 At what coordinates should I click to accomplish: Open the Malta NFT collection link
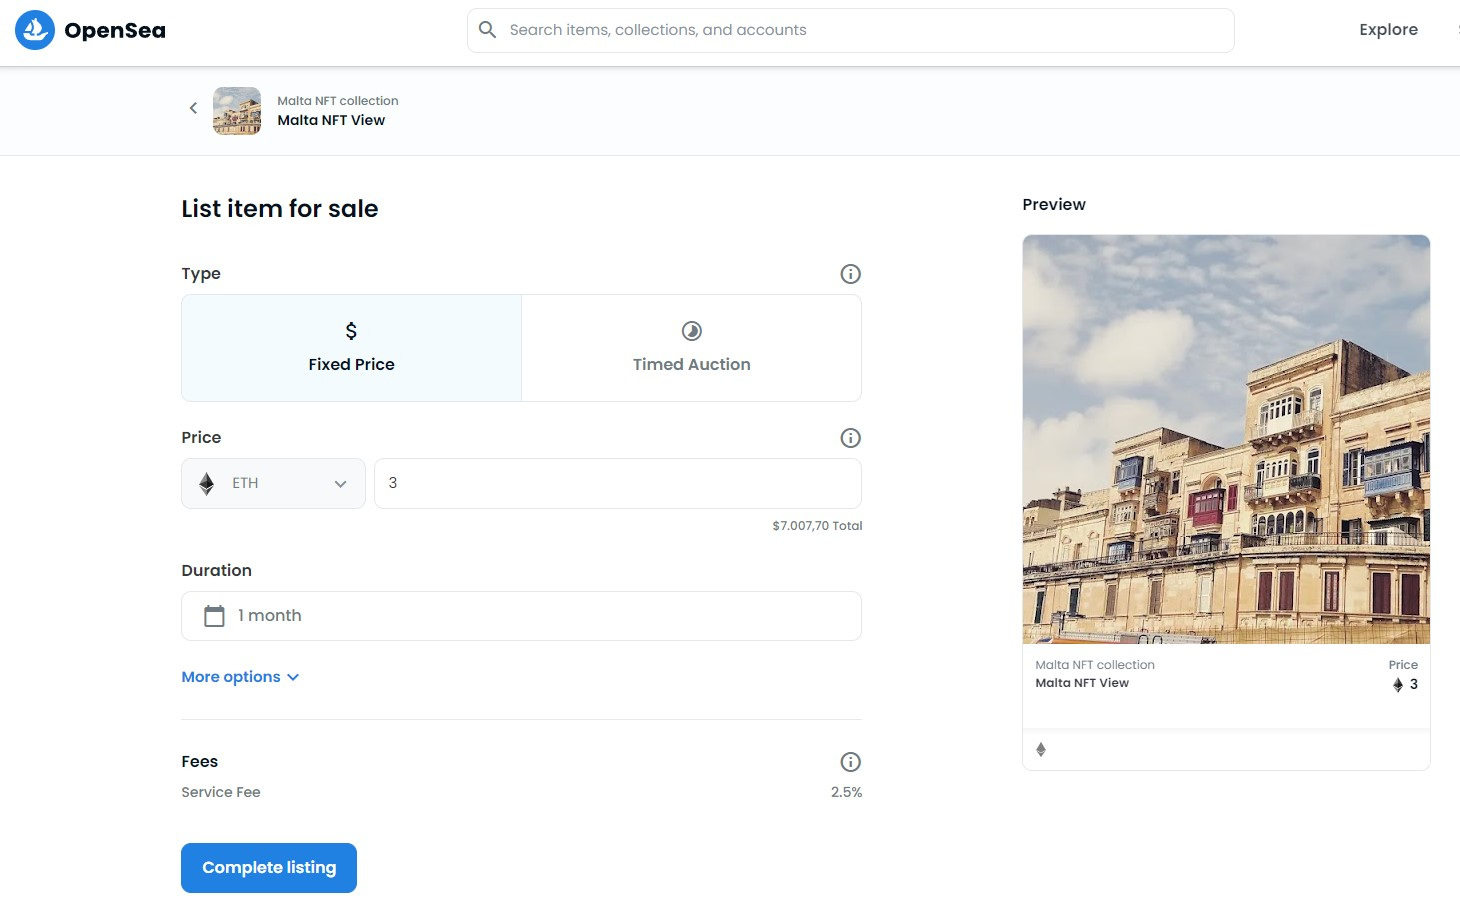[x=337, y=101]
